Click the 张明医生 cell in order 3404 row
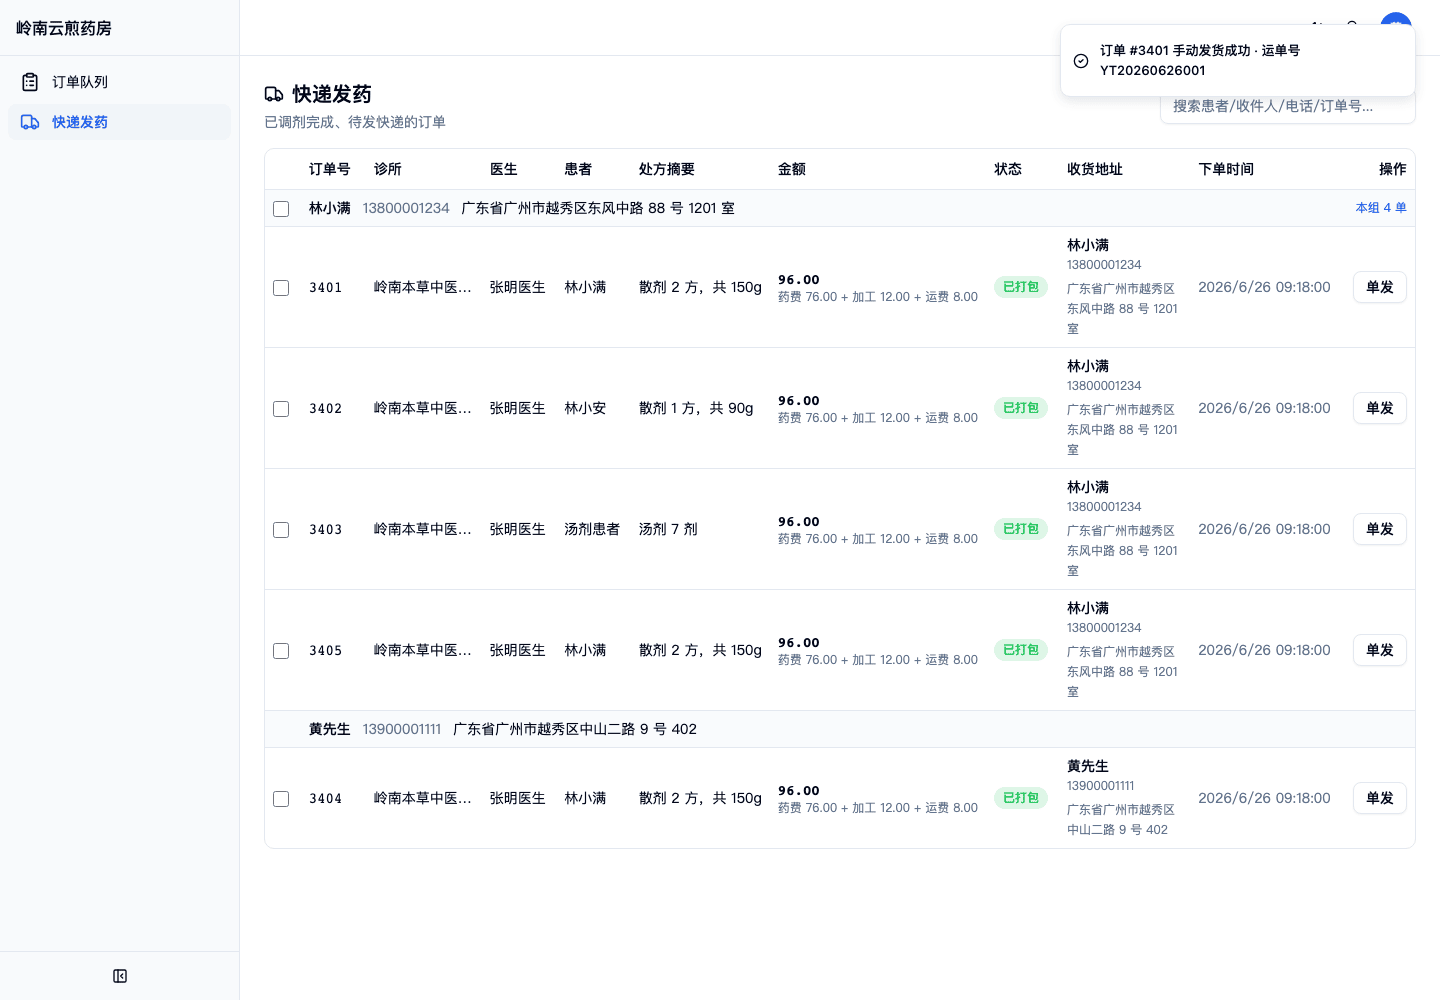The height and width of the screenshot is (1000, 1440). click(x=518, y=798)
